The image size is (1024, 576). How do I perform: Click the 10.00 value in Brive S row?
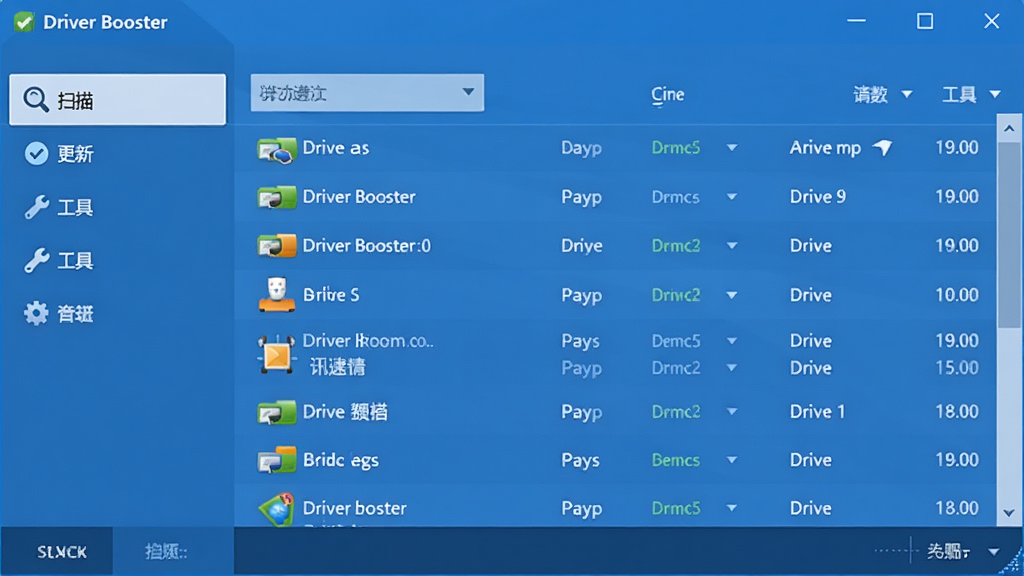957,295
